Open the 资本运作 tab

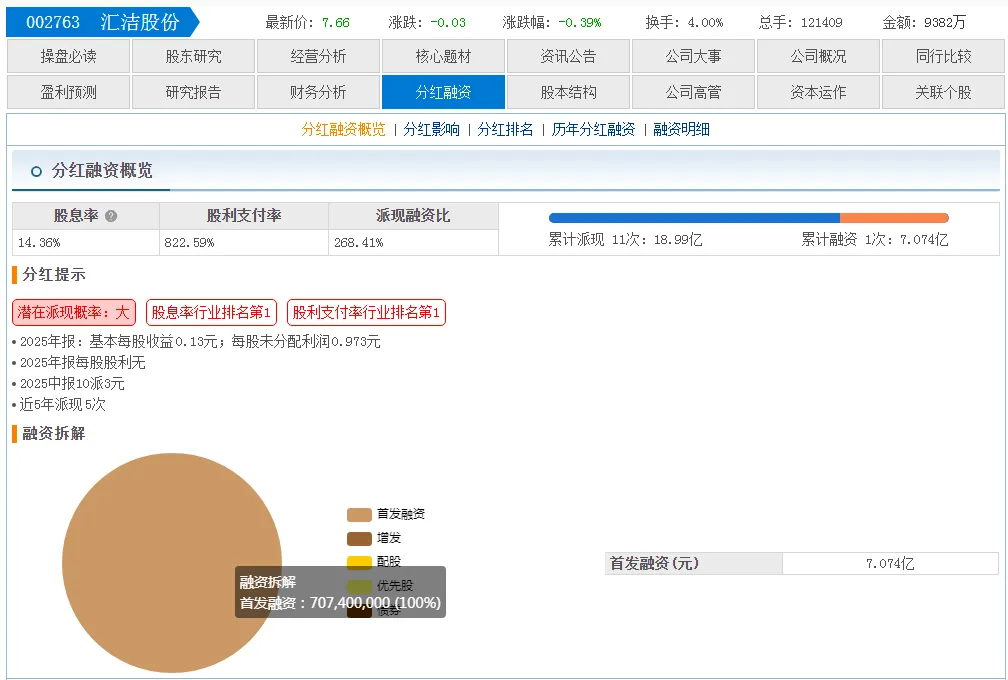click(x=818, y=92)
